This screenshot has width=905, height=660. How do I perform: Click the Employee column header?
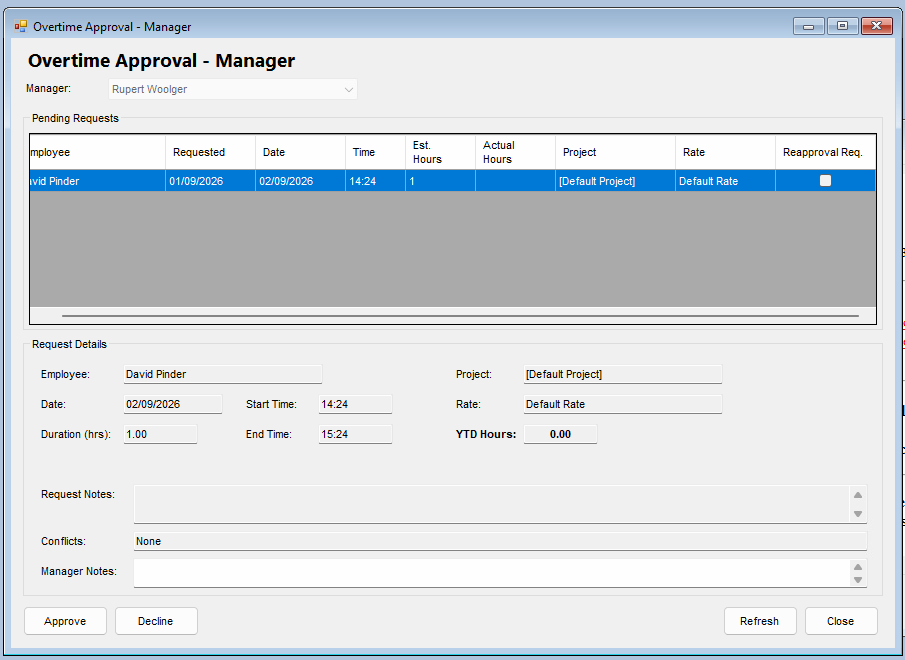98,152
